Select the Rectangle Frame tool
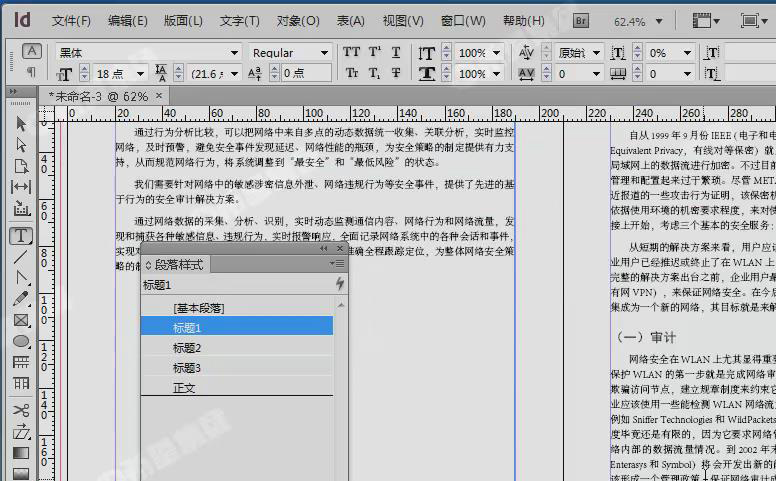 (21, 320)
